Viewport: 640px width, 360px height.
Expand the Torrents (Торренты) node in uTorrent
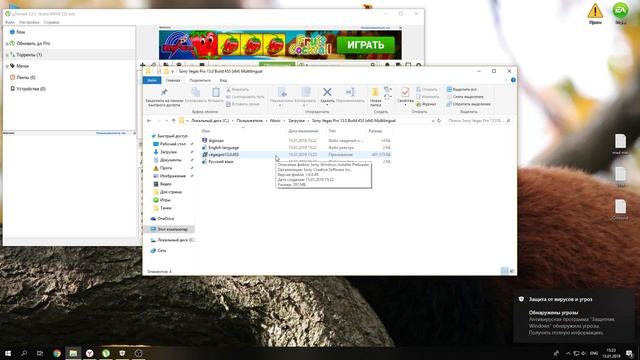[7, 55]
